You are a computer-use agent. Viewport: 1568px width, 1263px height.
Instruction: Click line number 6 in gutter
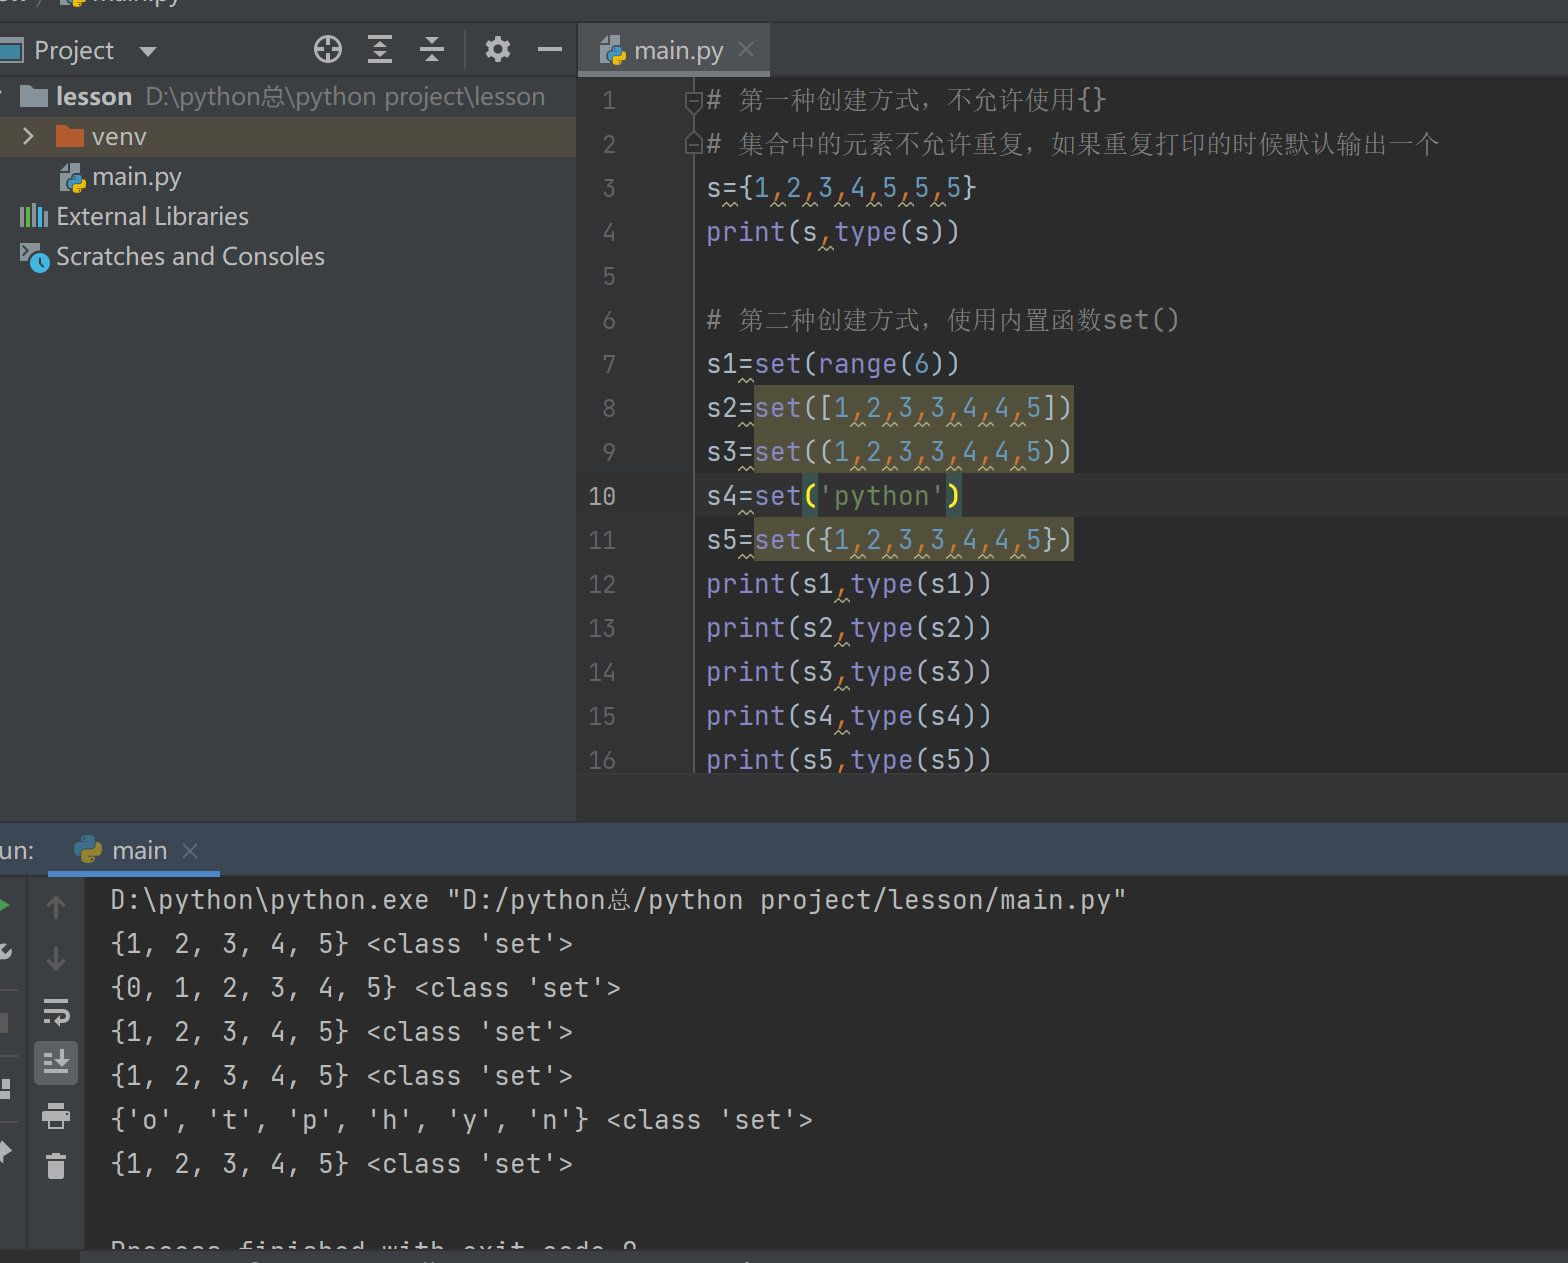pyautogui.click(x=609, y=320)
